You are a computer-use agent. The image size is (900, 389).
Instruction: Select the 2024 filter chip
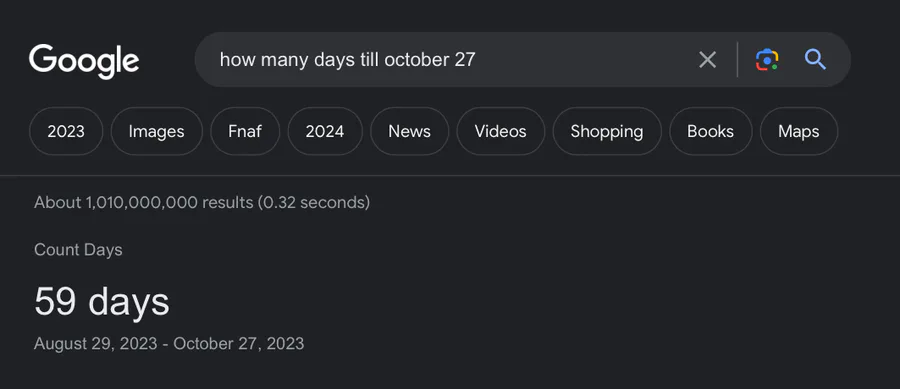click(325, 131)
